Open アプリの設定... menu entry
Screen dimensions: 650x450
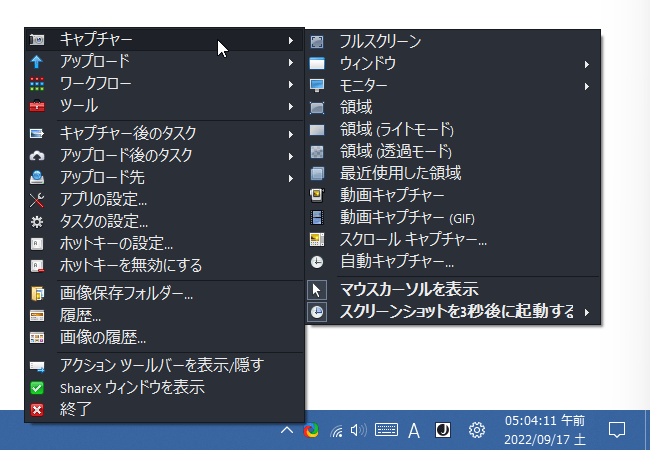click(x=165, y=200)
